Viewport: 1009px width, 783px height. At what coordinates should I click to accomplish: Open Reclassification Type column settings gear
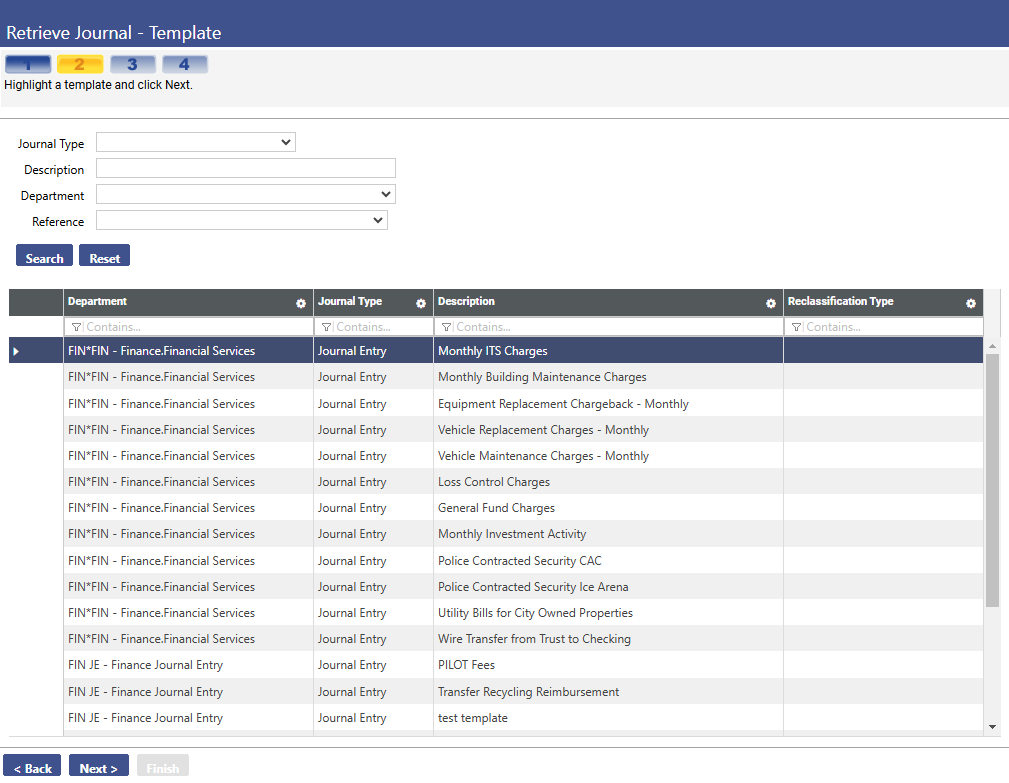971,304
